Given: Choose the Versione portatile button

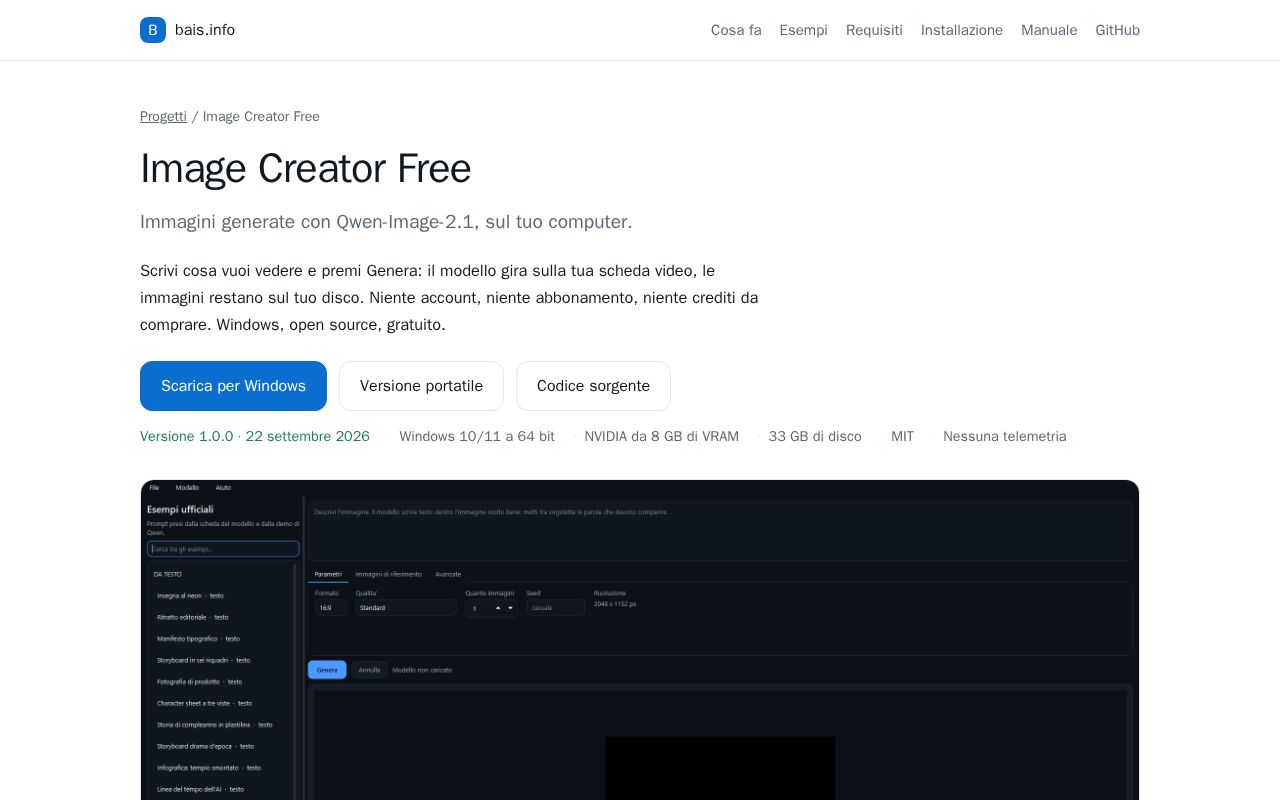Looking at the screenshot, I should point(421,386).
